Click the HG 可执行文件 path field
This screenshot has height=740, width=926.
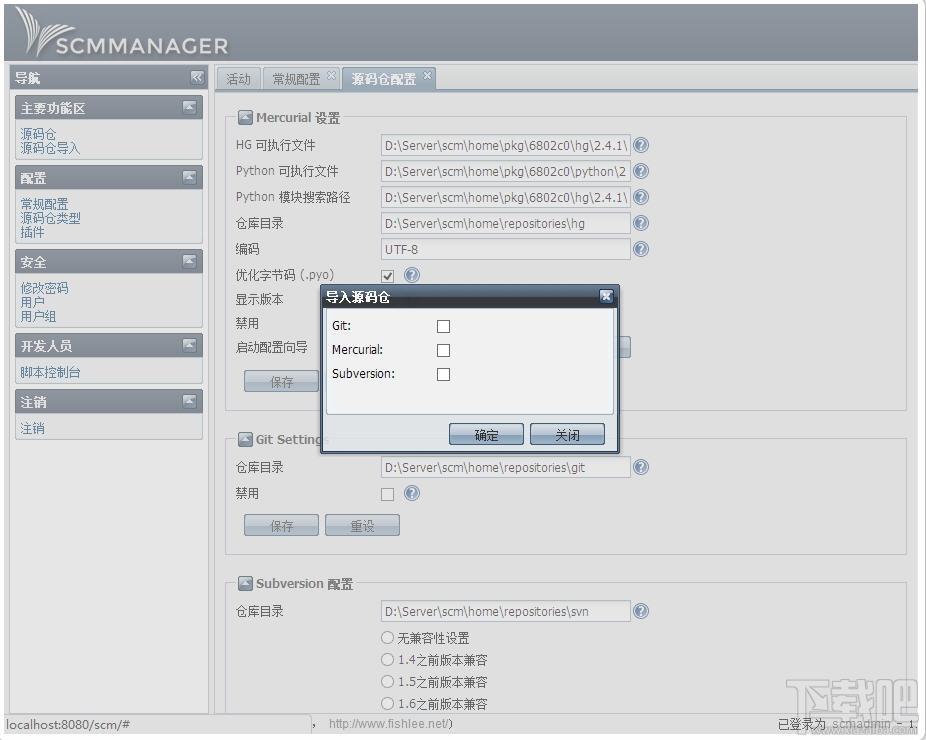[x=506, y=145]
